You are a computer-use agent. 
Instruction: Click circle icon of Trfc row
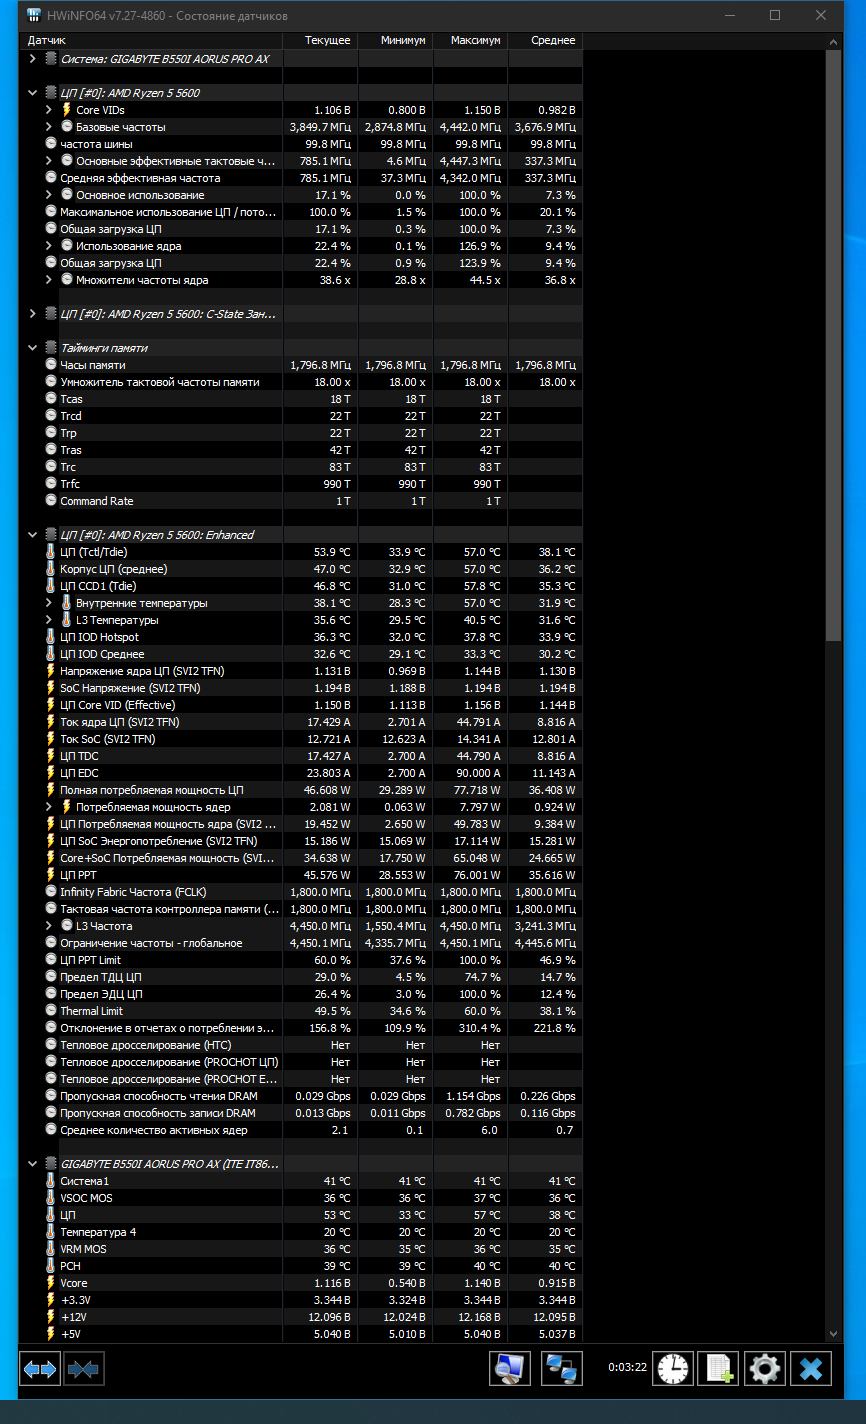coord(51,484)
